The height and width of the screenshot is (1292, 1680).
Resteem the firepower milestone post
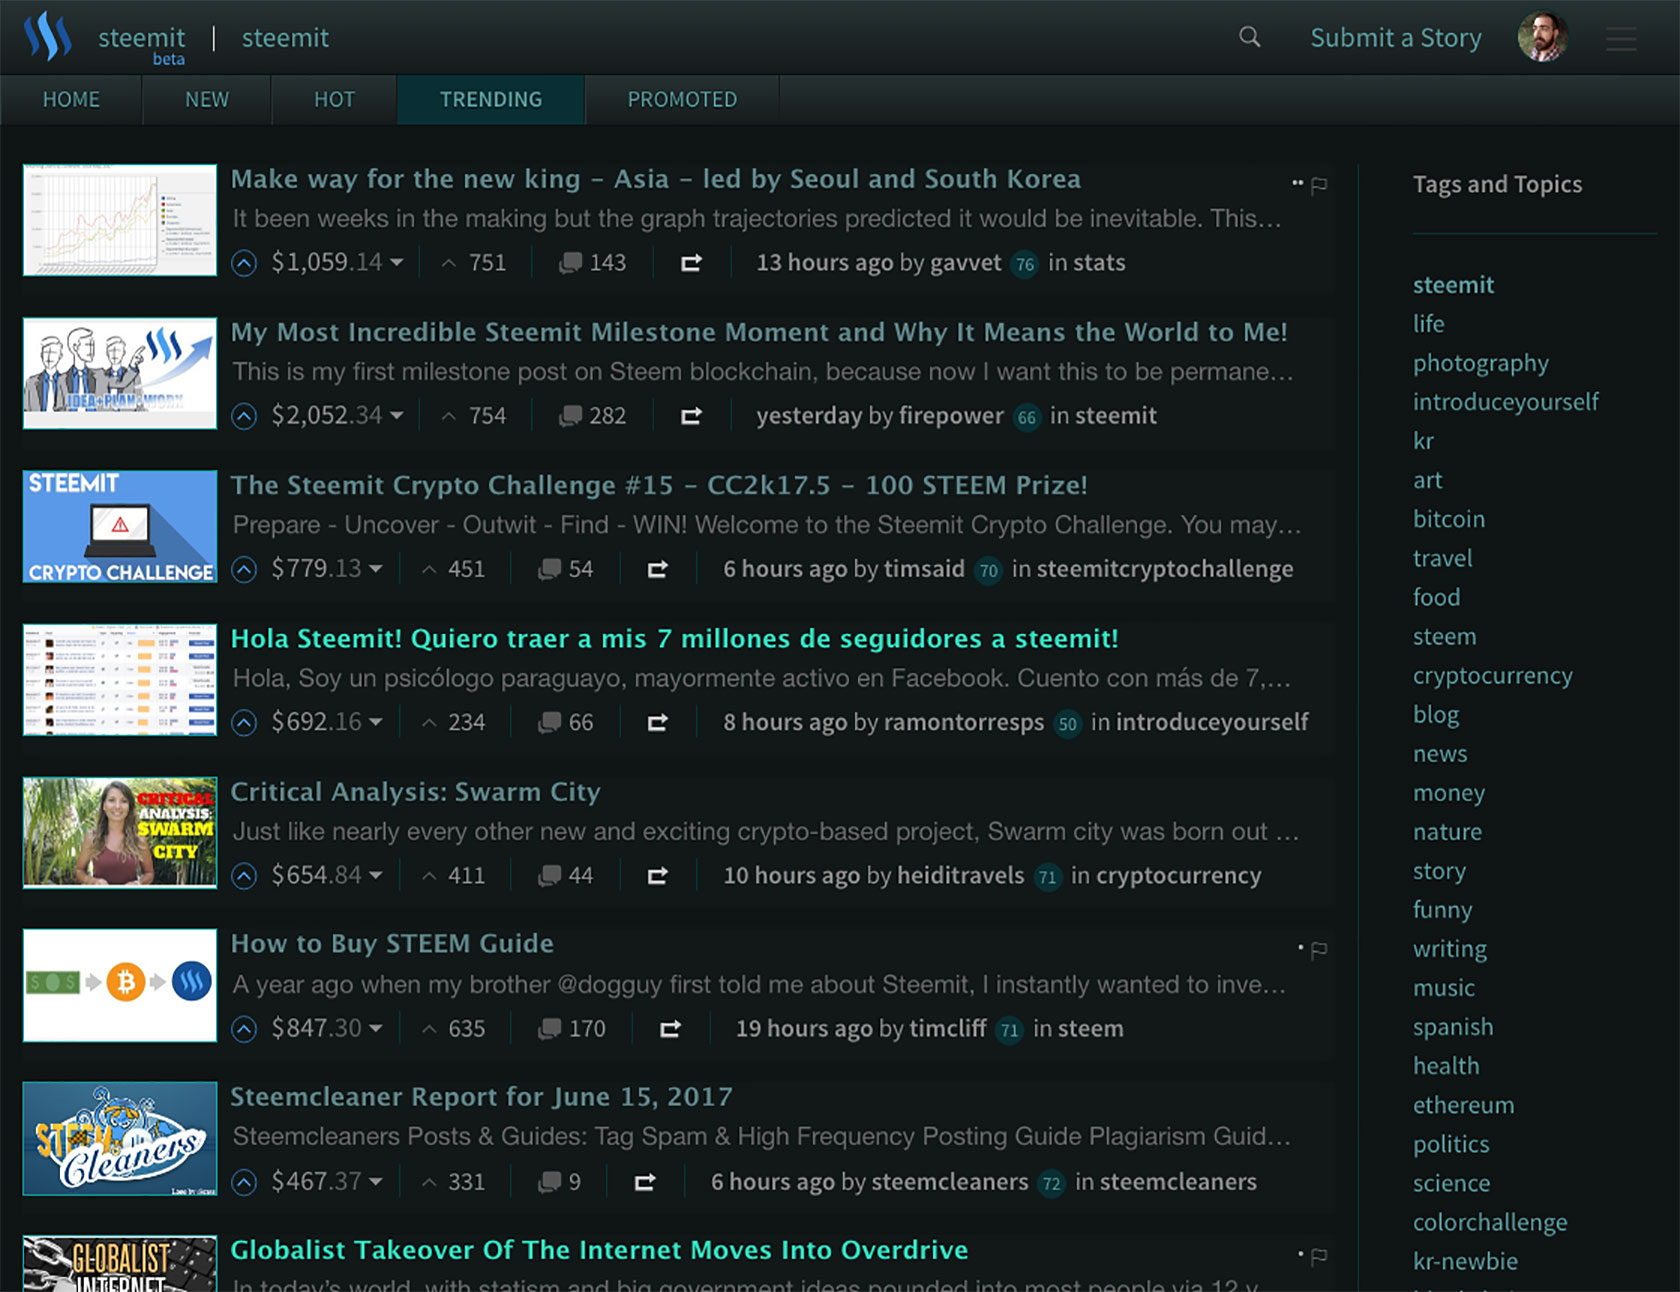(691, 416)
